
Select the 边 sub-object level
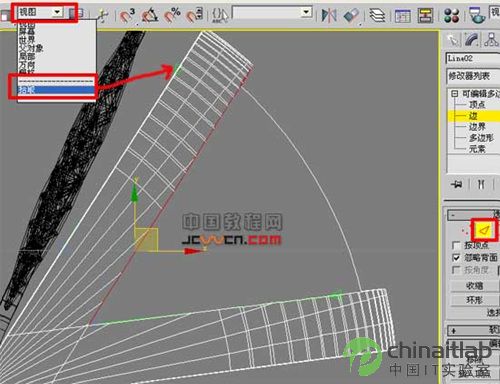point(473,116)
